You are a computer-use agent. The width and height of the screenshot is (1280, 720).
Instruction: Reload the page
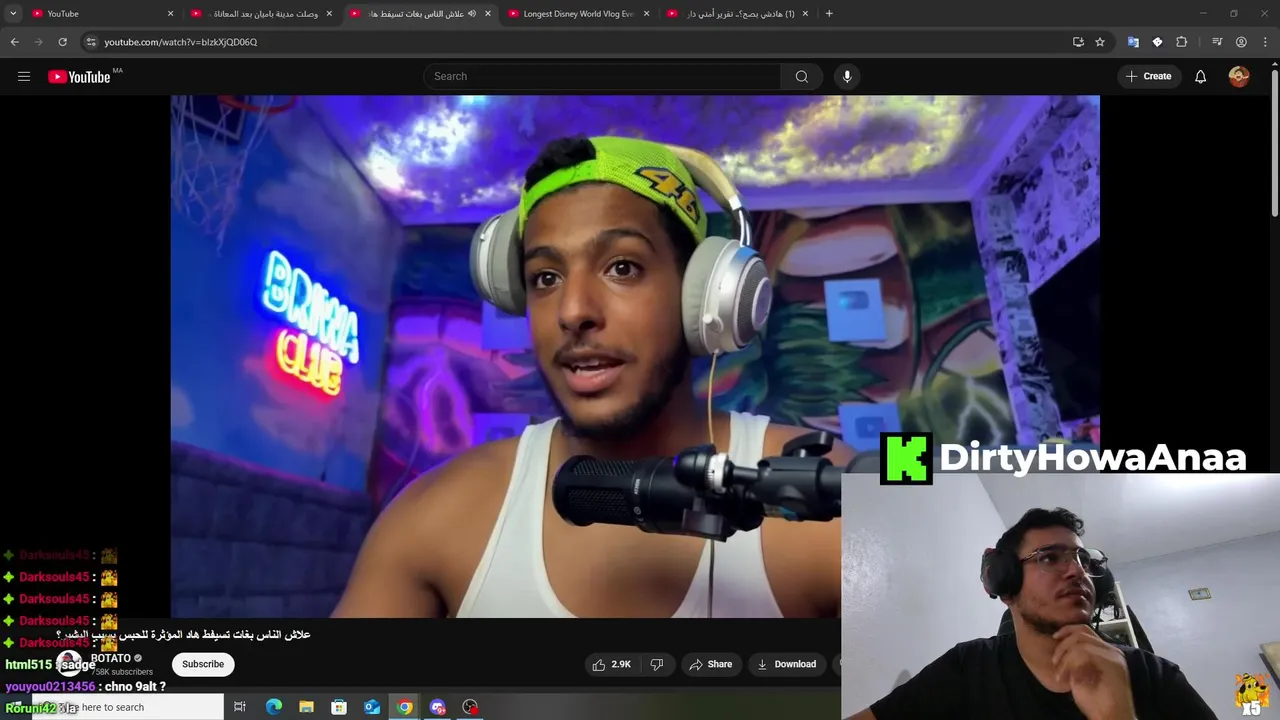62,42
